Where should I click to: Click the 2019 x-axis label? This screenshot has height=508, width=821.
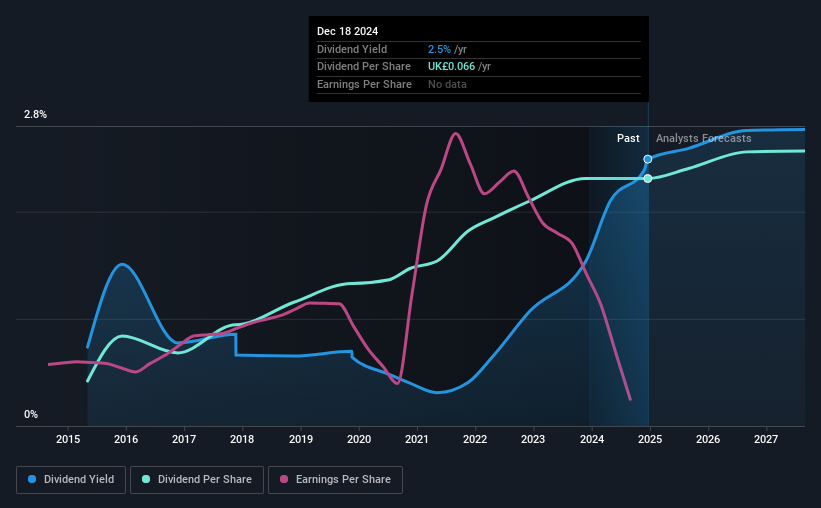[x=301, y=439]
